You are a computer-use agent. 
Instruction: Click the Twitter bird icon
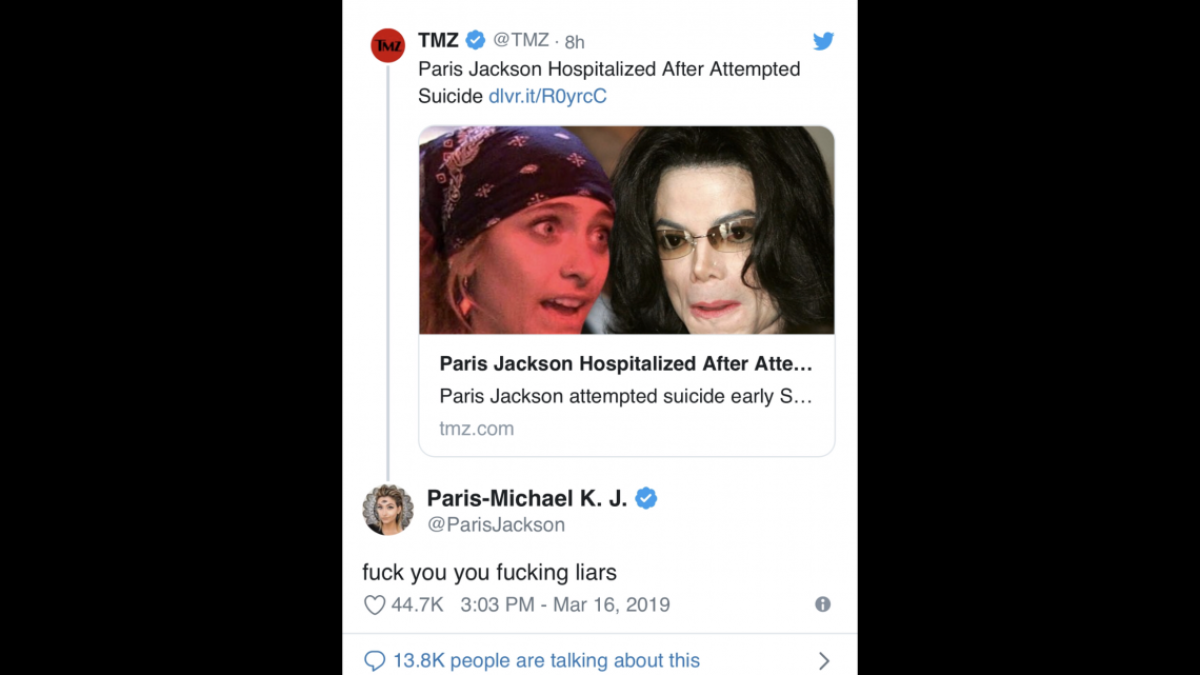click(x=823, y=41)
